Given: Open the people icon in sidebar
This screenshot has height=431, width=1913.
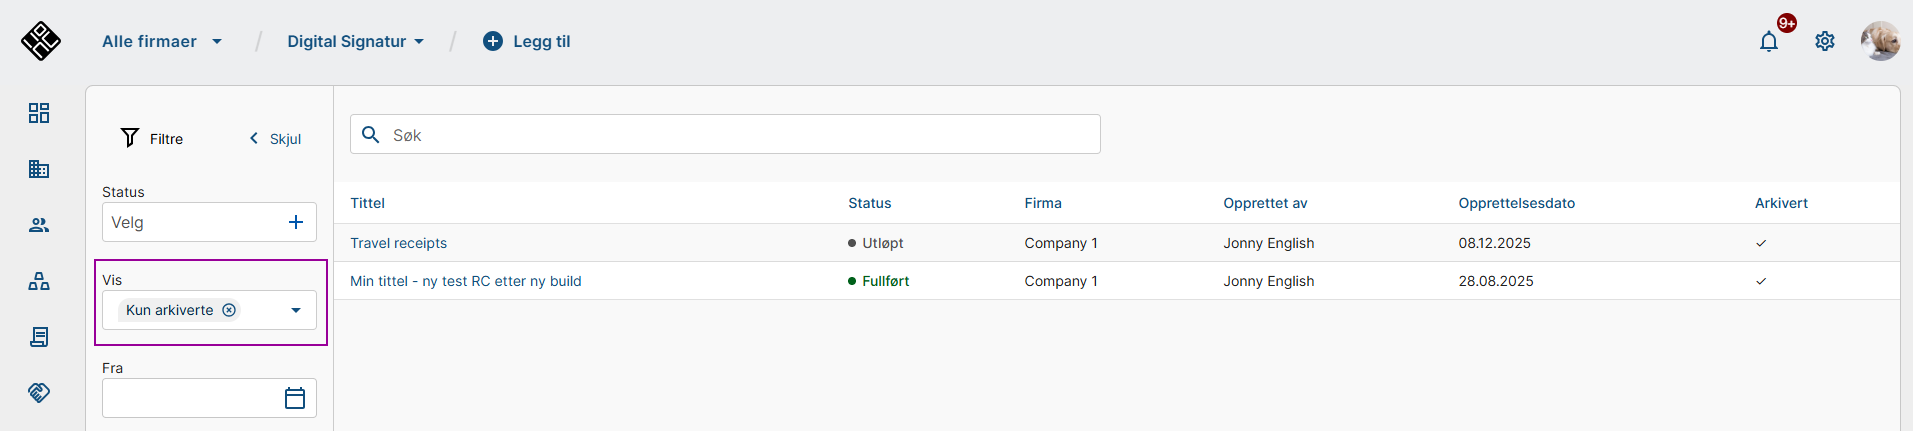Looking at the screenshot, I should (x=39, y=225).
